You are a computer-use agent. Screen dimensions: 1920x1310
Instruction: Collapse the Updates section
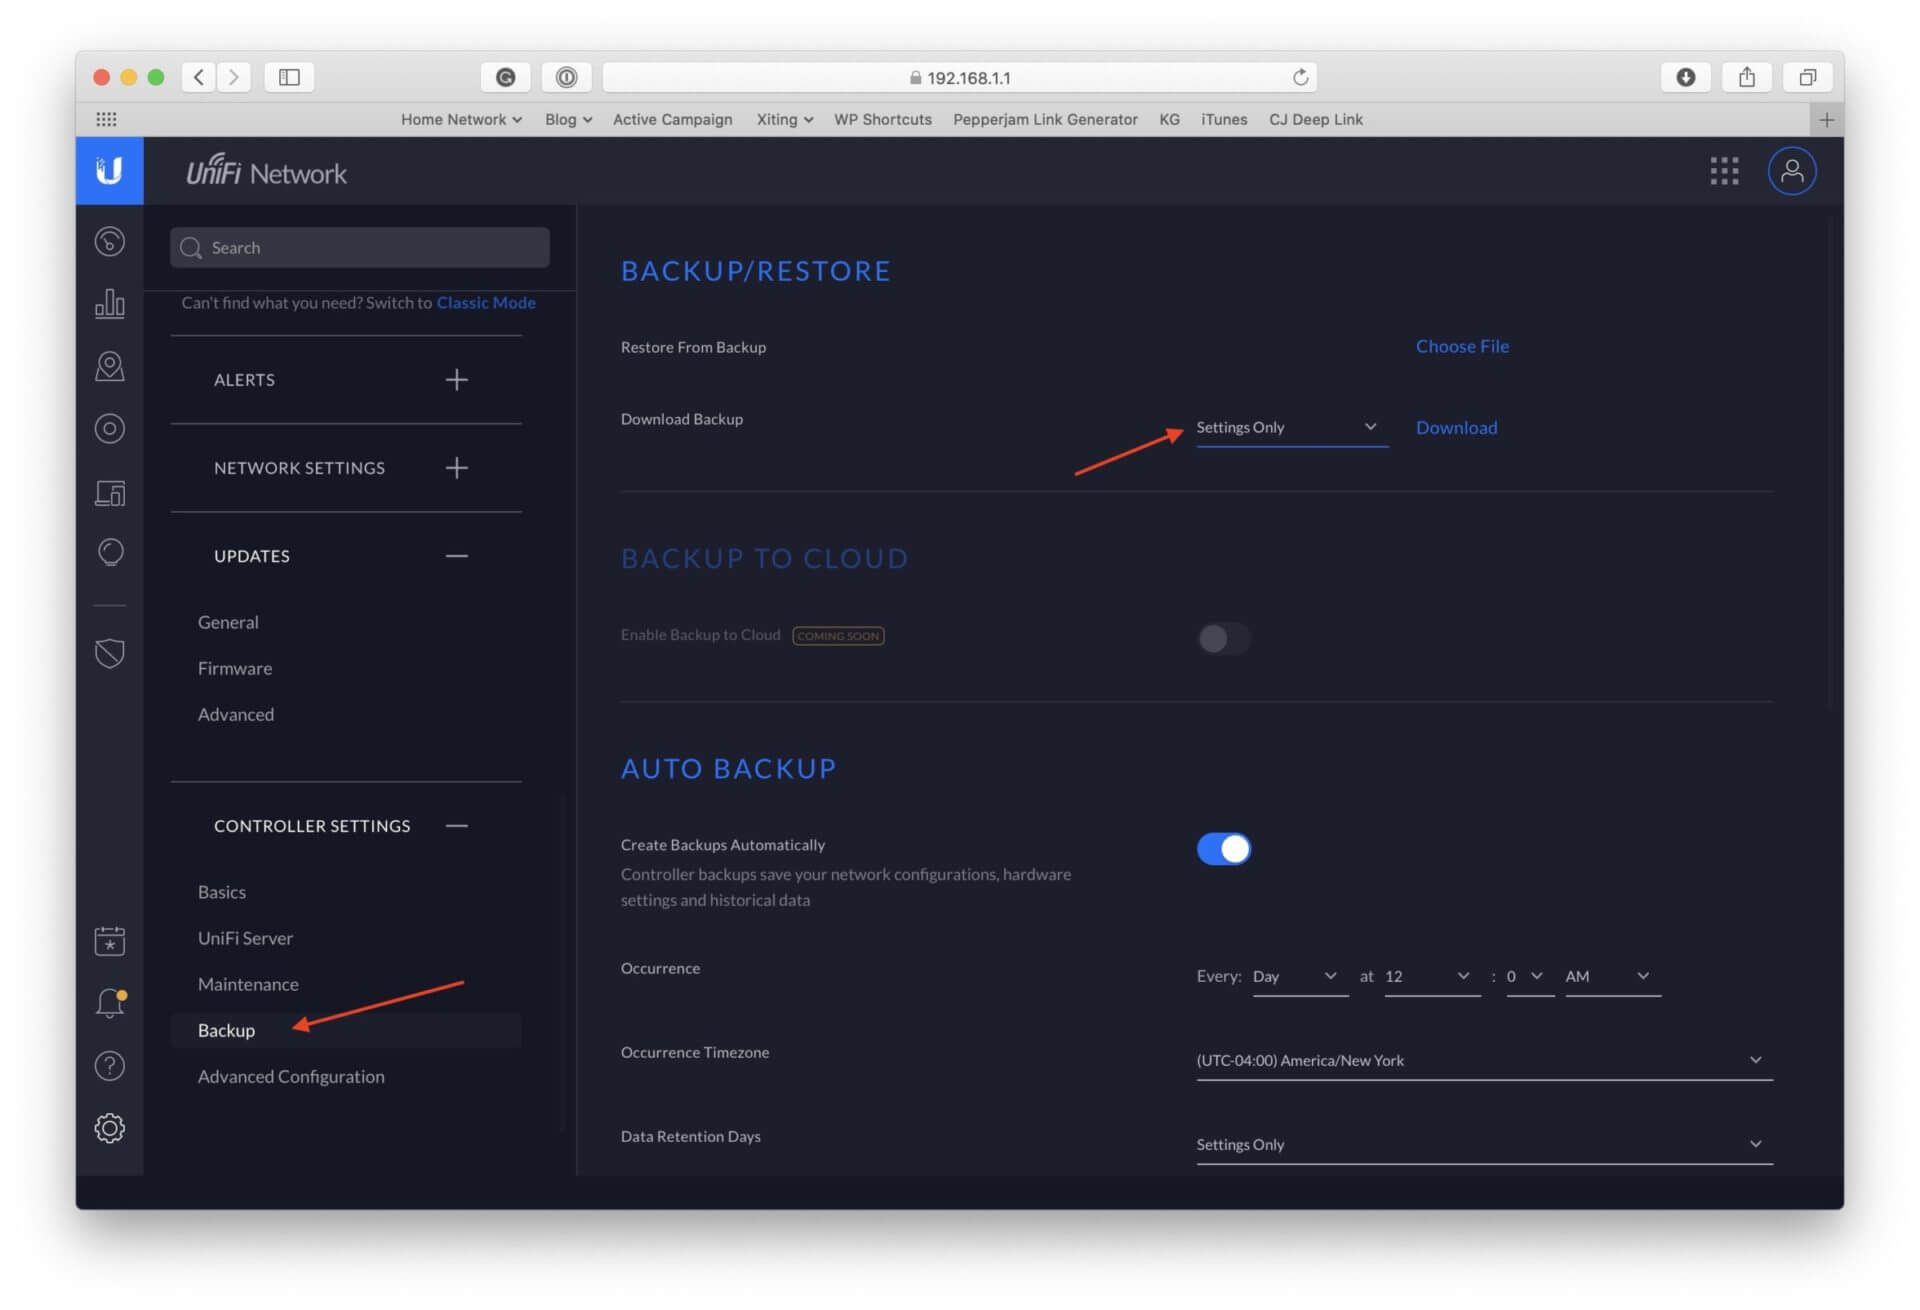(456, 556)
